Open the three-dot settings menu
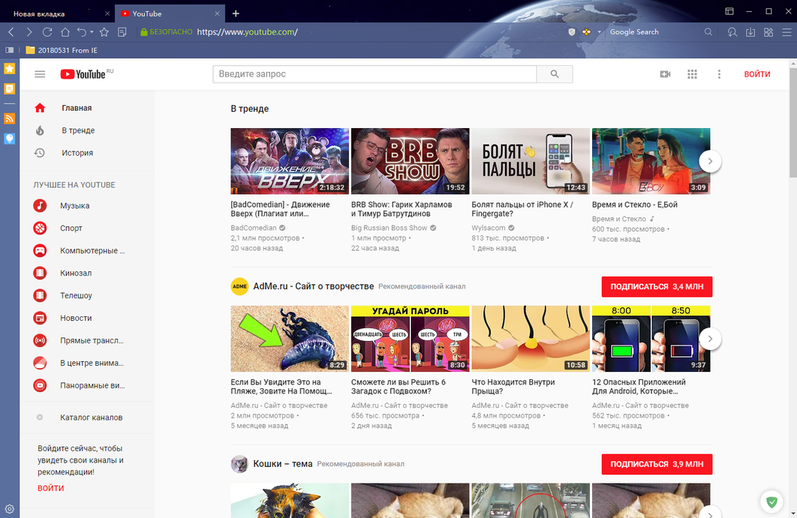Screen dimensions: 797x518 [x=719, y=74]
